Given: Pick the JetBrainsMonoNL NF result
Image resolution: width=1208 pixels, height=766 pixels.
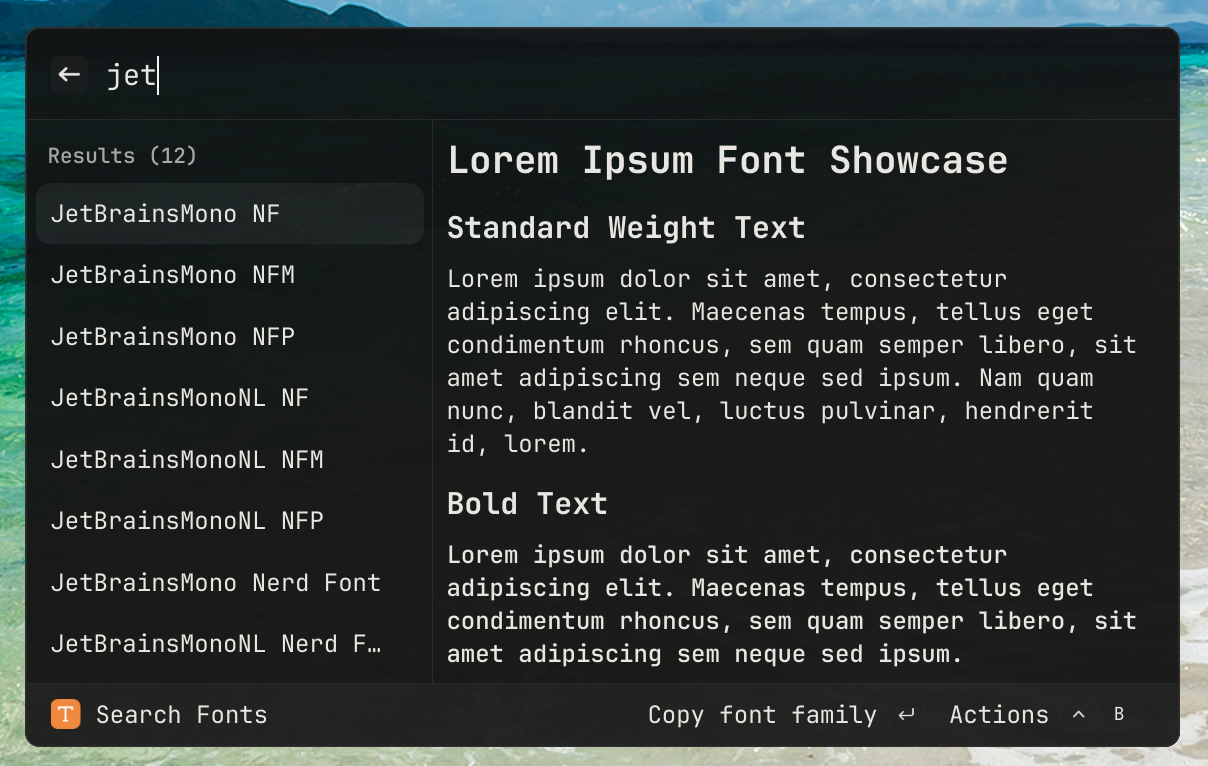Looking at the screenshot, I should point(229,398).
